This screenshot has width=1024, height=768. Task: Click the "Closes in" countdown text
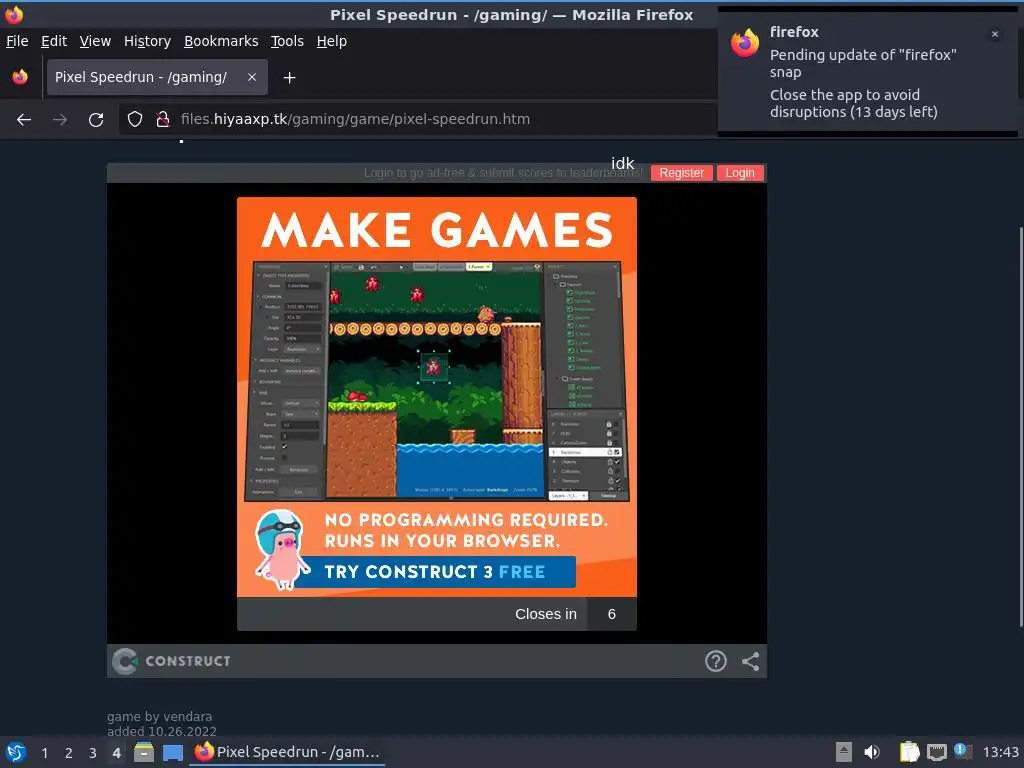[546, 614]
